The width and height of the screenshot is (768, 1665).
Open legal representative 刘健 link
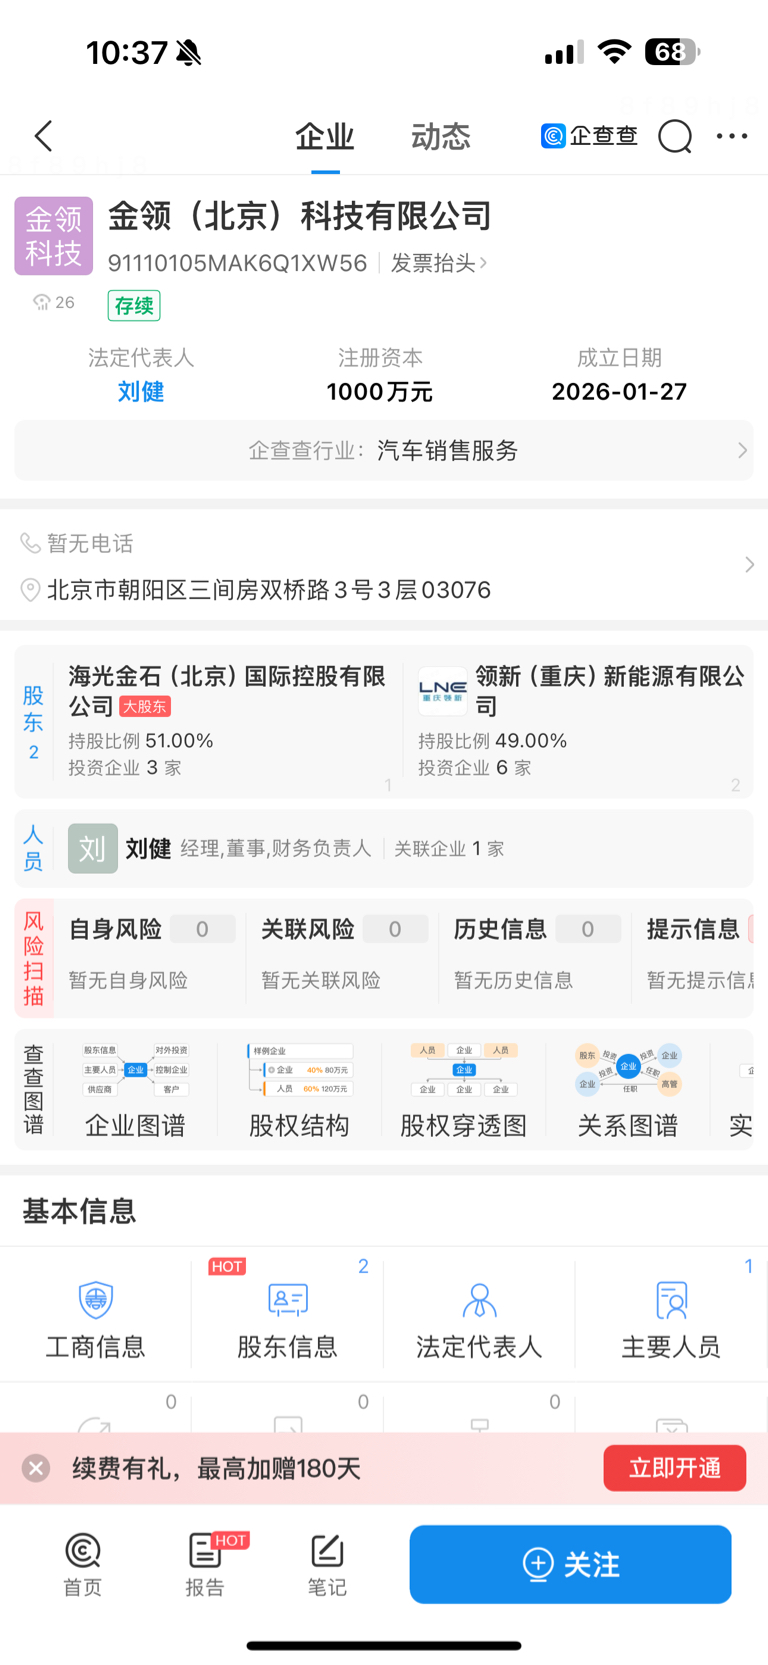point(141,391)
